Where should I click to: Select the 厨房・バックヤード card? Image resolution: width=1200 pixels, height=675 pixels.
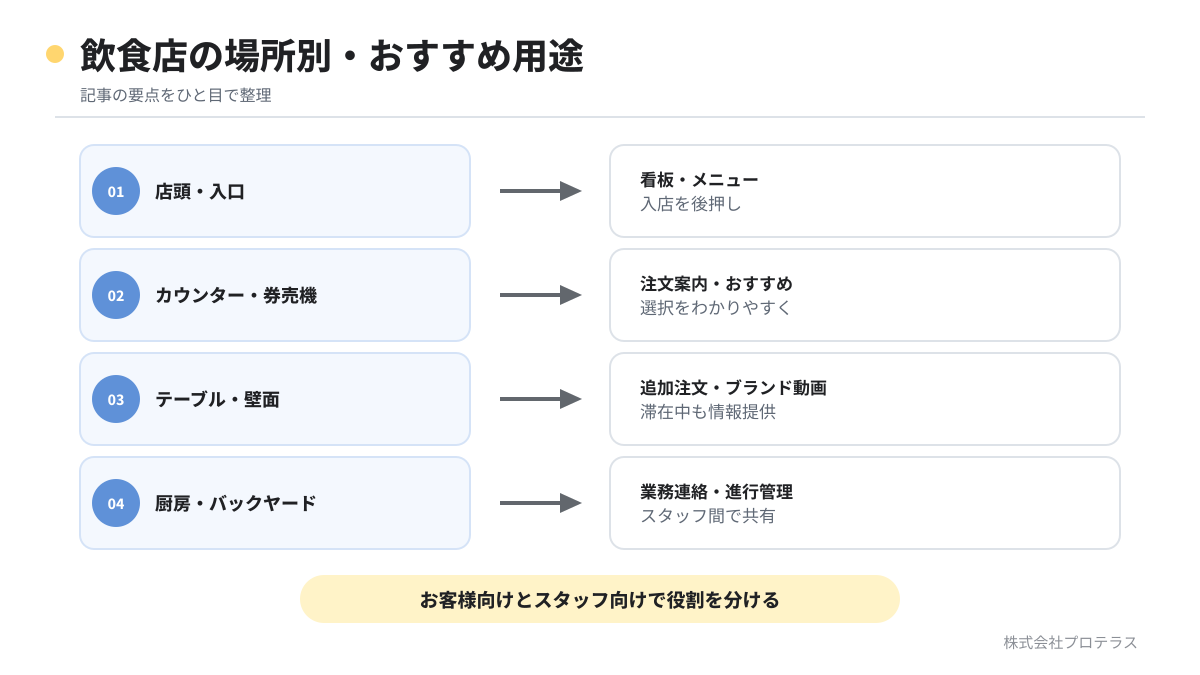pyautogui.click(x=275, y=503)
